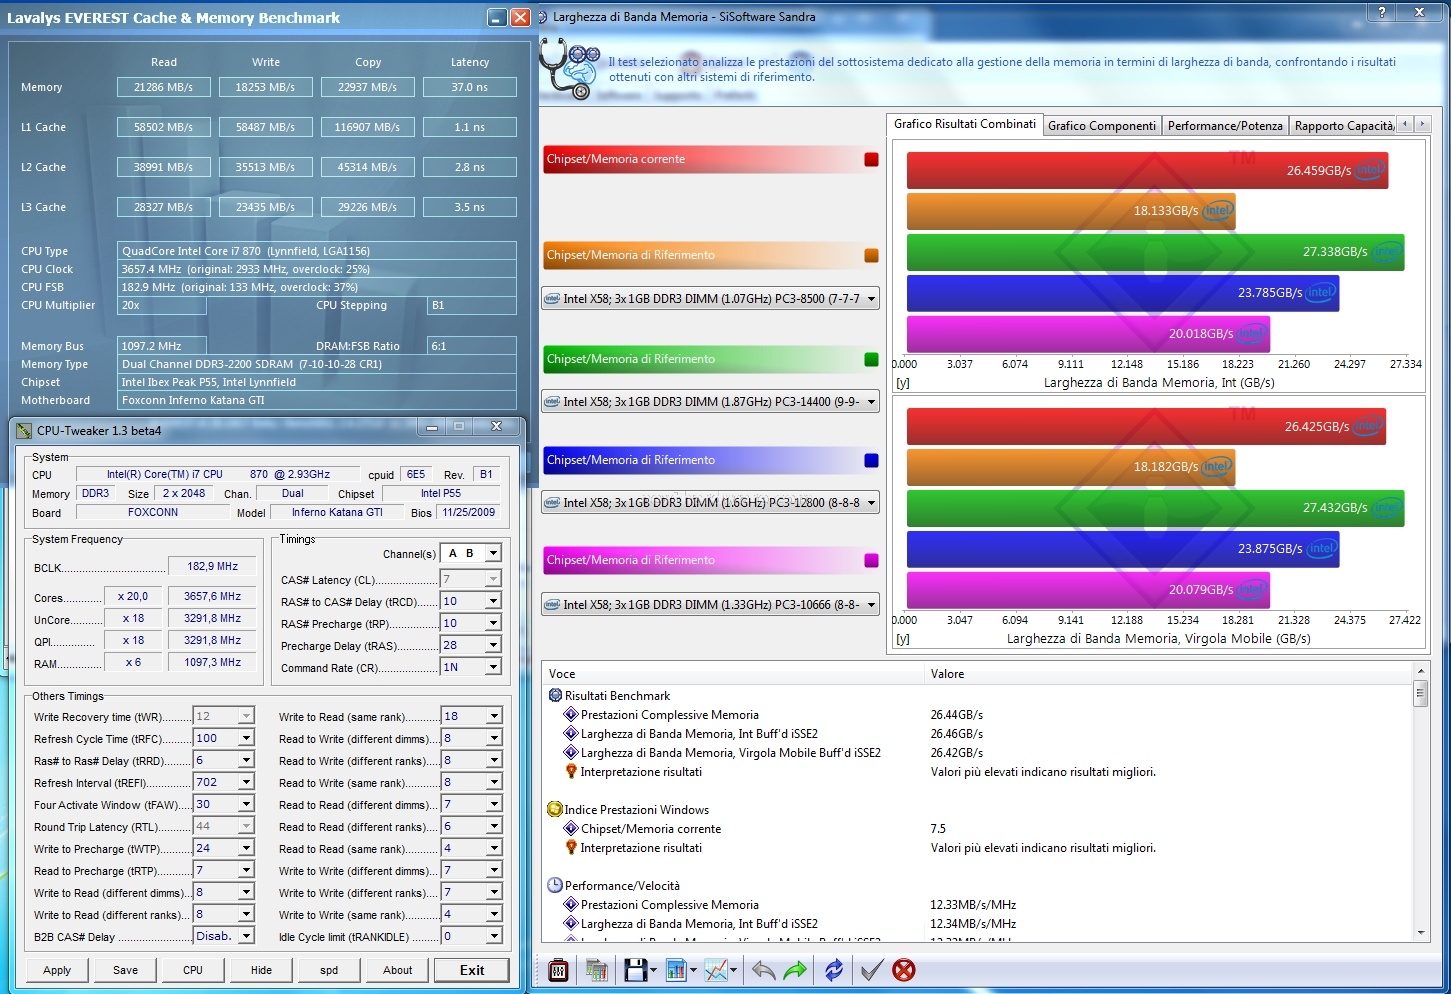Click the Risultati Benchmark section icon
1451x994 pixels.
coord(555,695)
